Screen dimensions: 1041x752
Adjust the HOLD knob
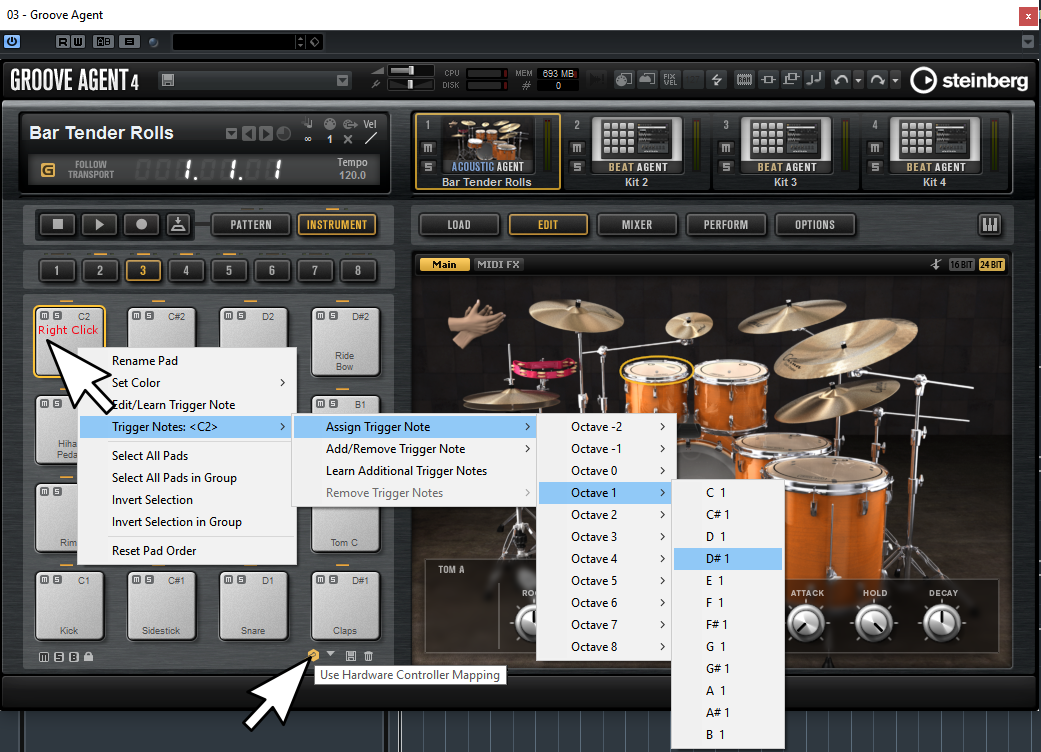874,623
